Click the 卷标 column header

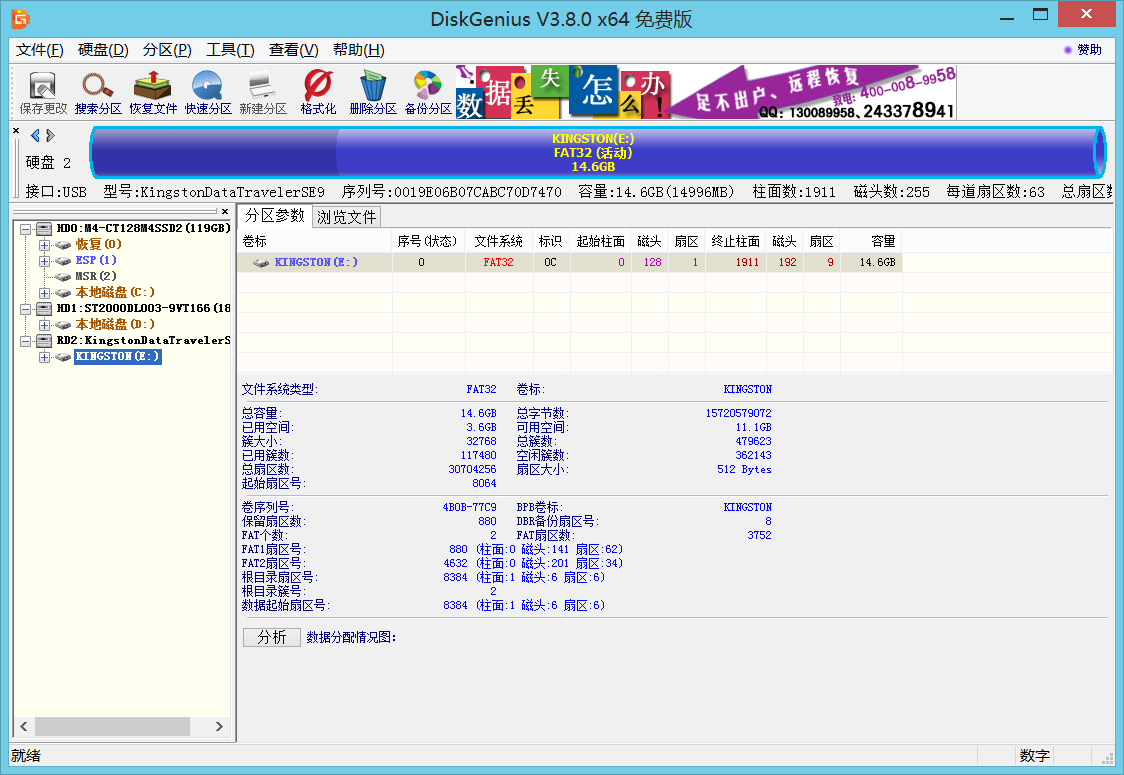314,242
